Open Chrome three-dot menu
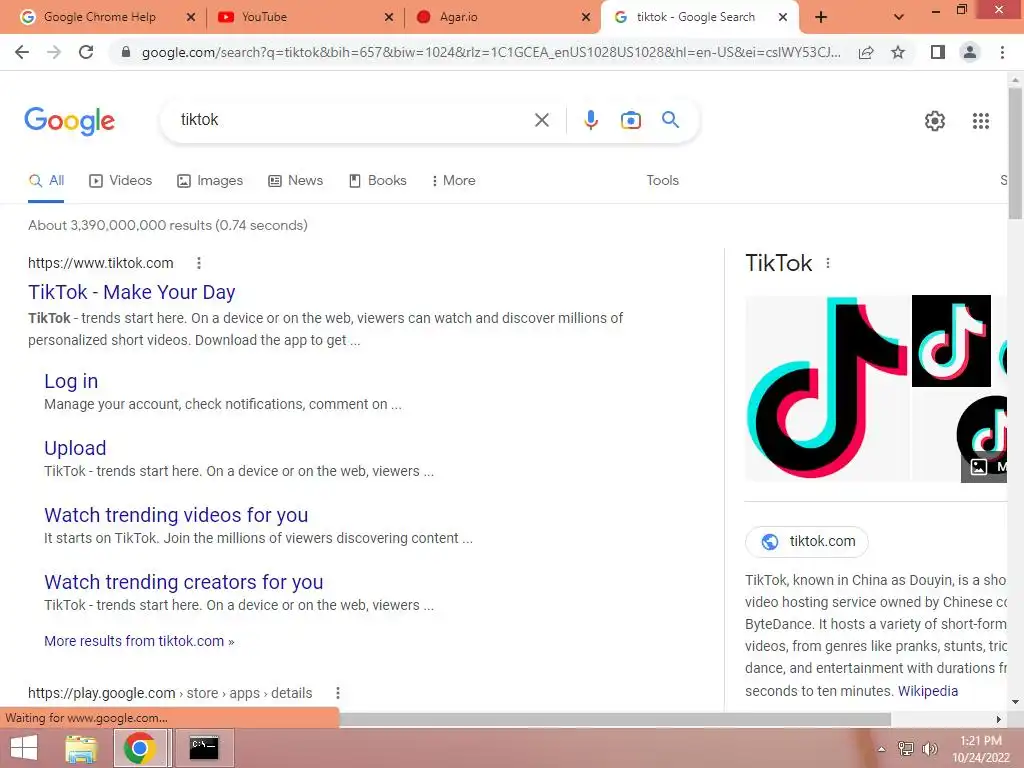This screenshot has width=1024, height=768. click(x=1002, y=52)
